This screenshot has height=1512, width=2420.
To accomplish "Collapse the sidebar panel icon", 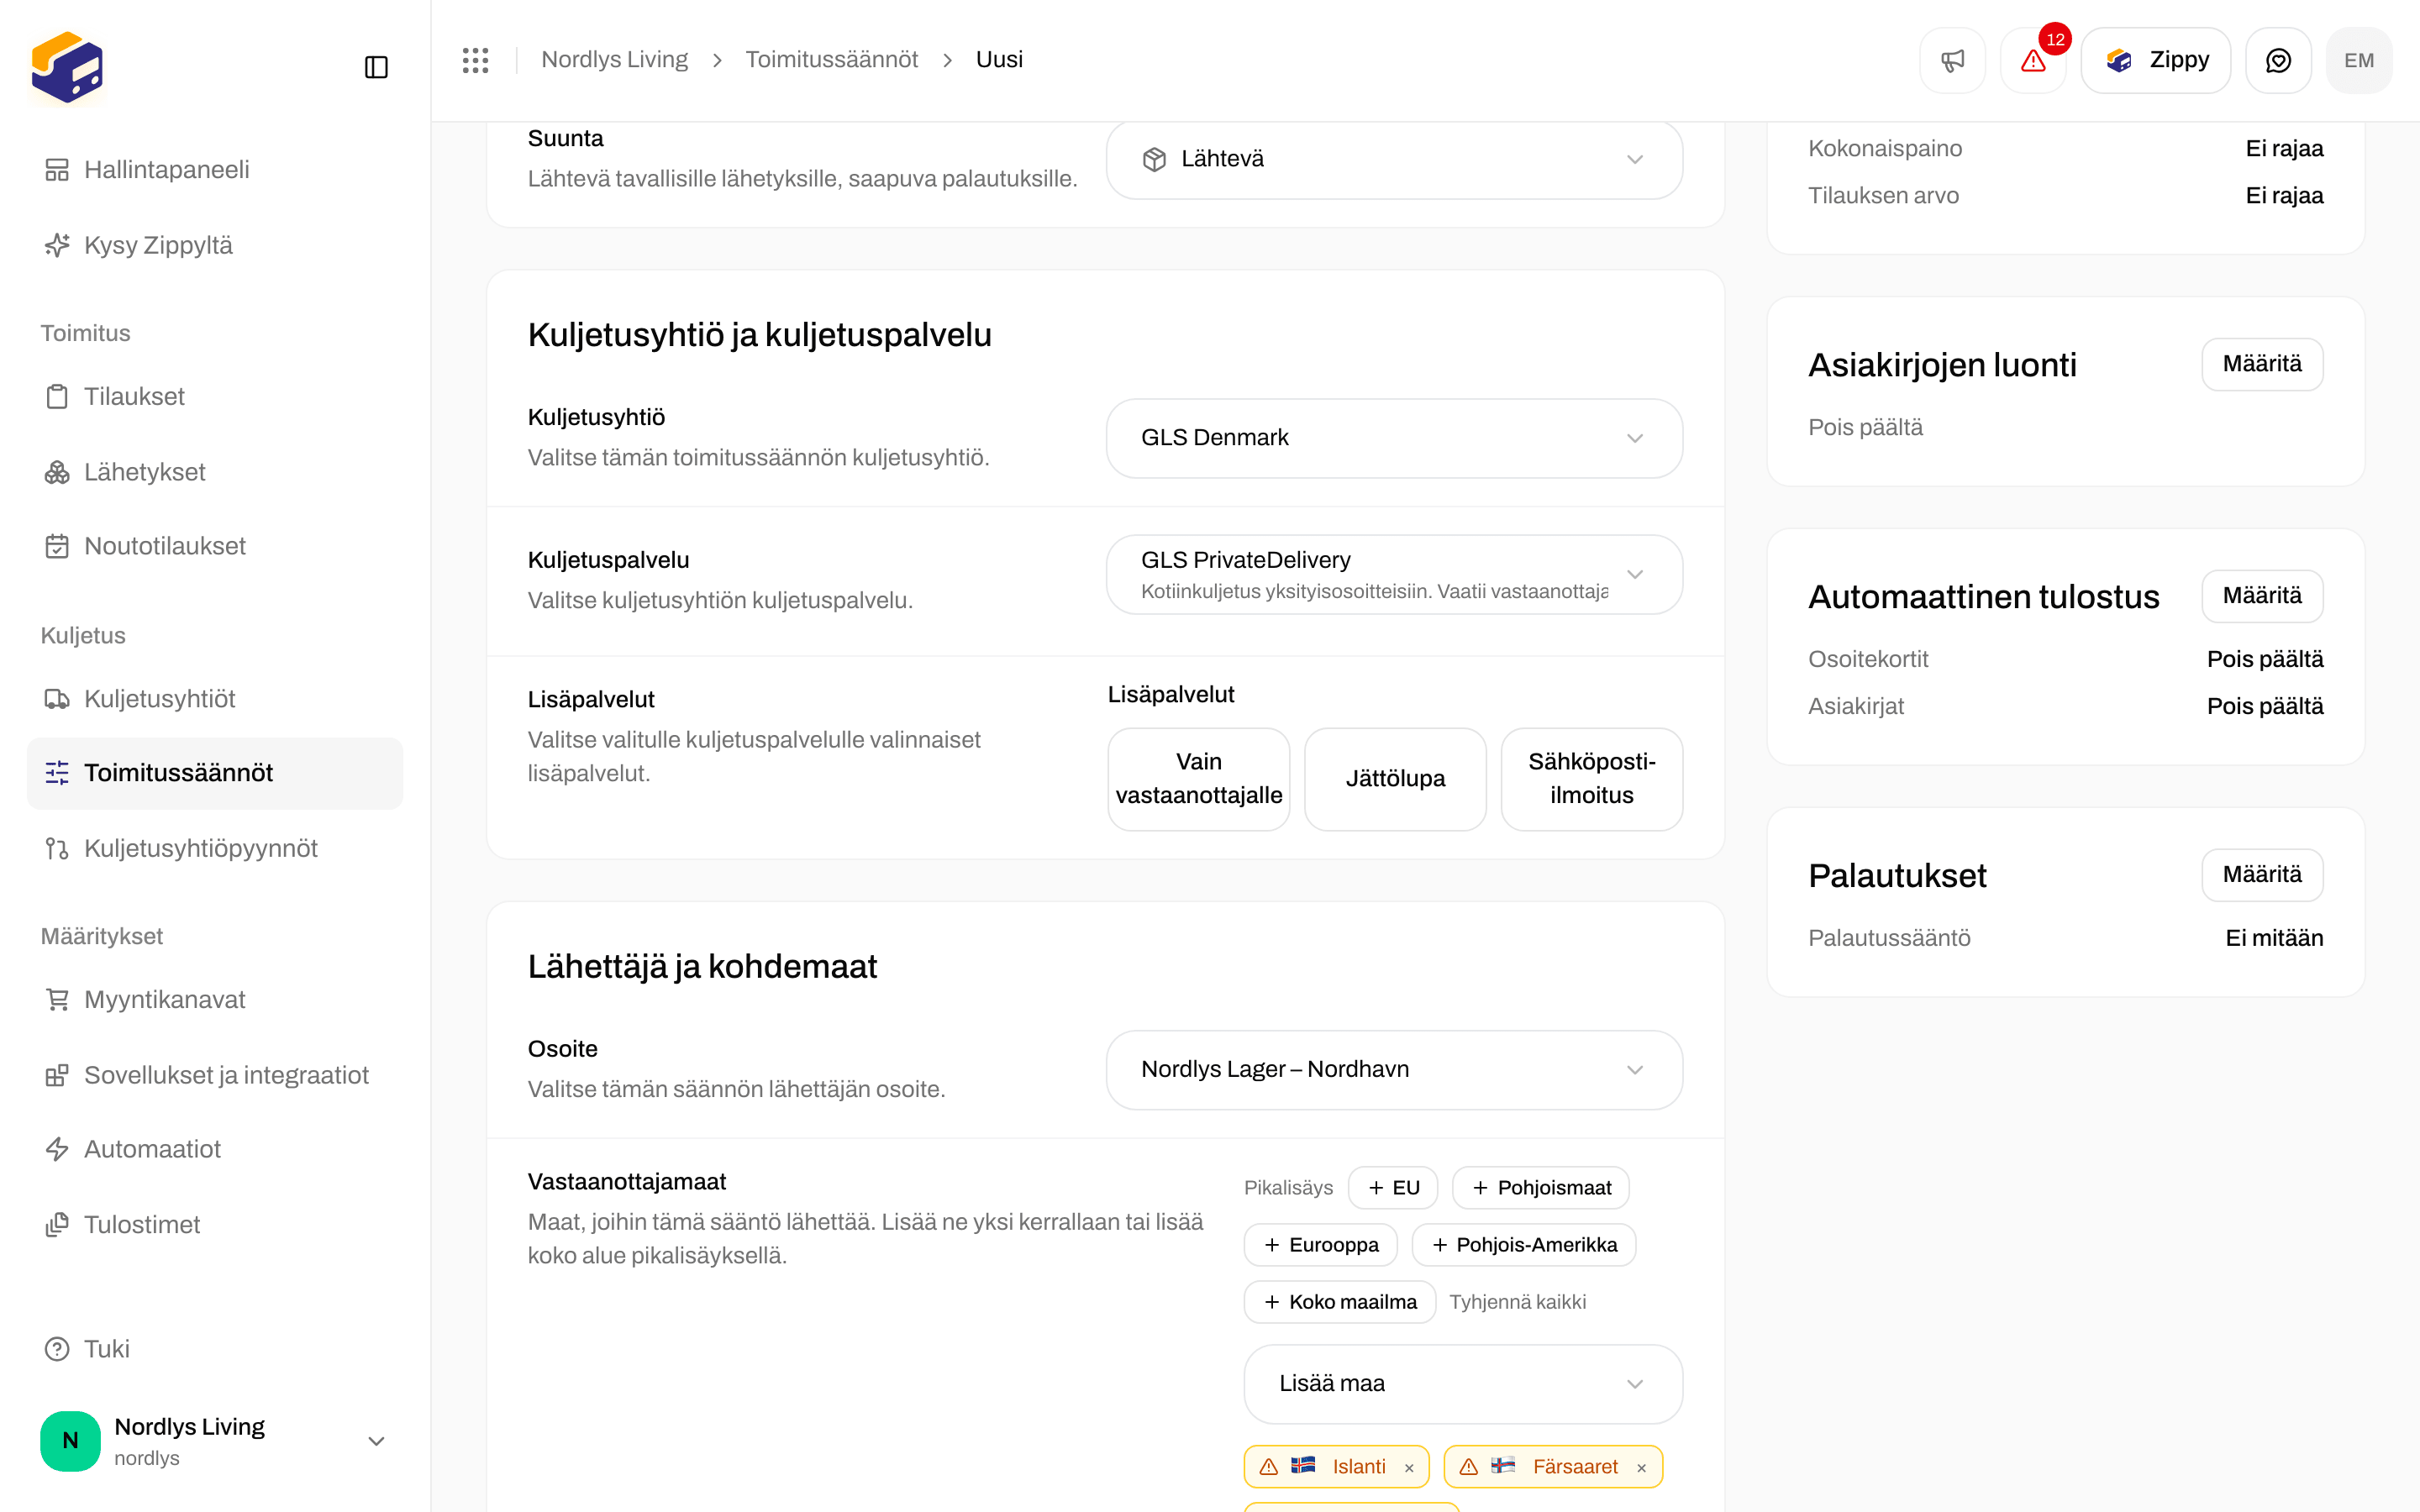I will tap(376, 67).
